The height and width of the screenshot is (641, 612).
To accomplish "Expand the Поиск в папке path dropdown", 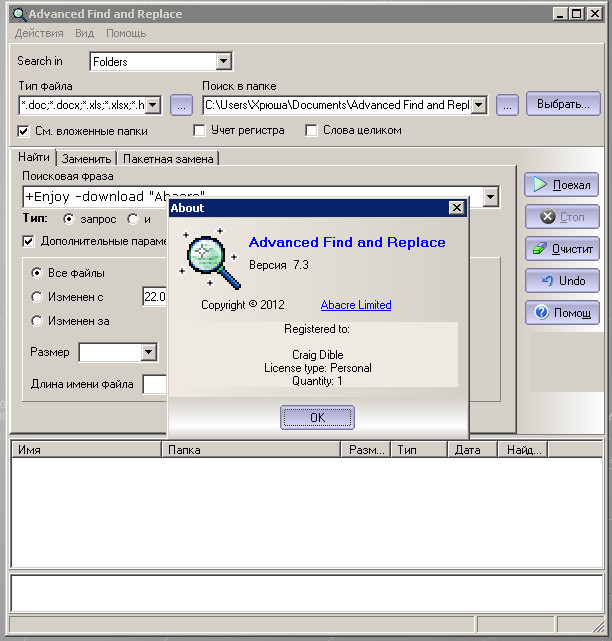I will click(478, 105).
